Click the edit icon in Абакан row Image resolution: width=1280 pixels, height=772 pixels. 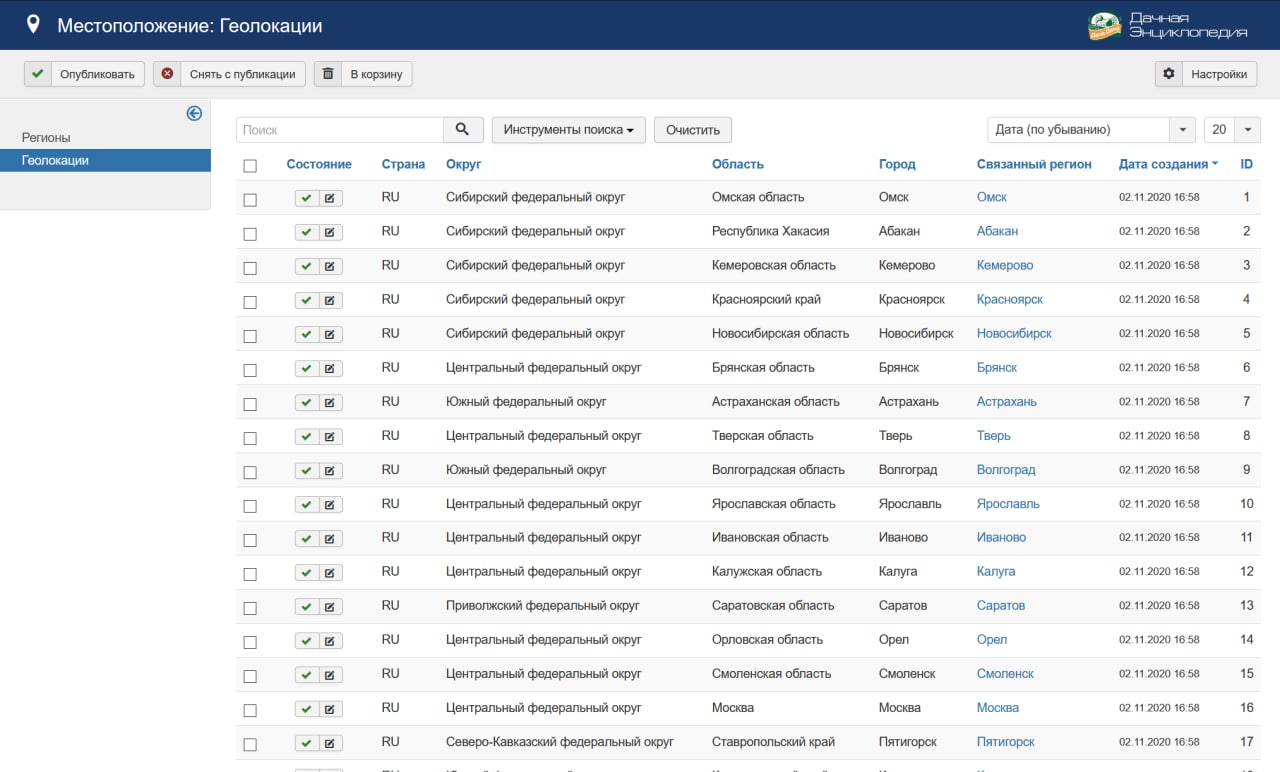tap(330, 232)
